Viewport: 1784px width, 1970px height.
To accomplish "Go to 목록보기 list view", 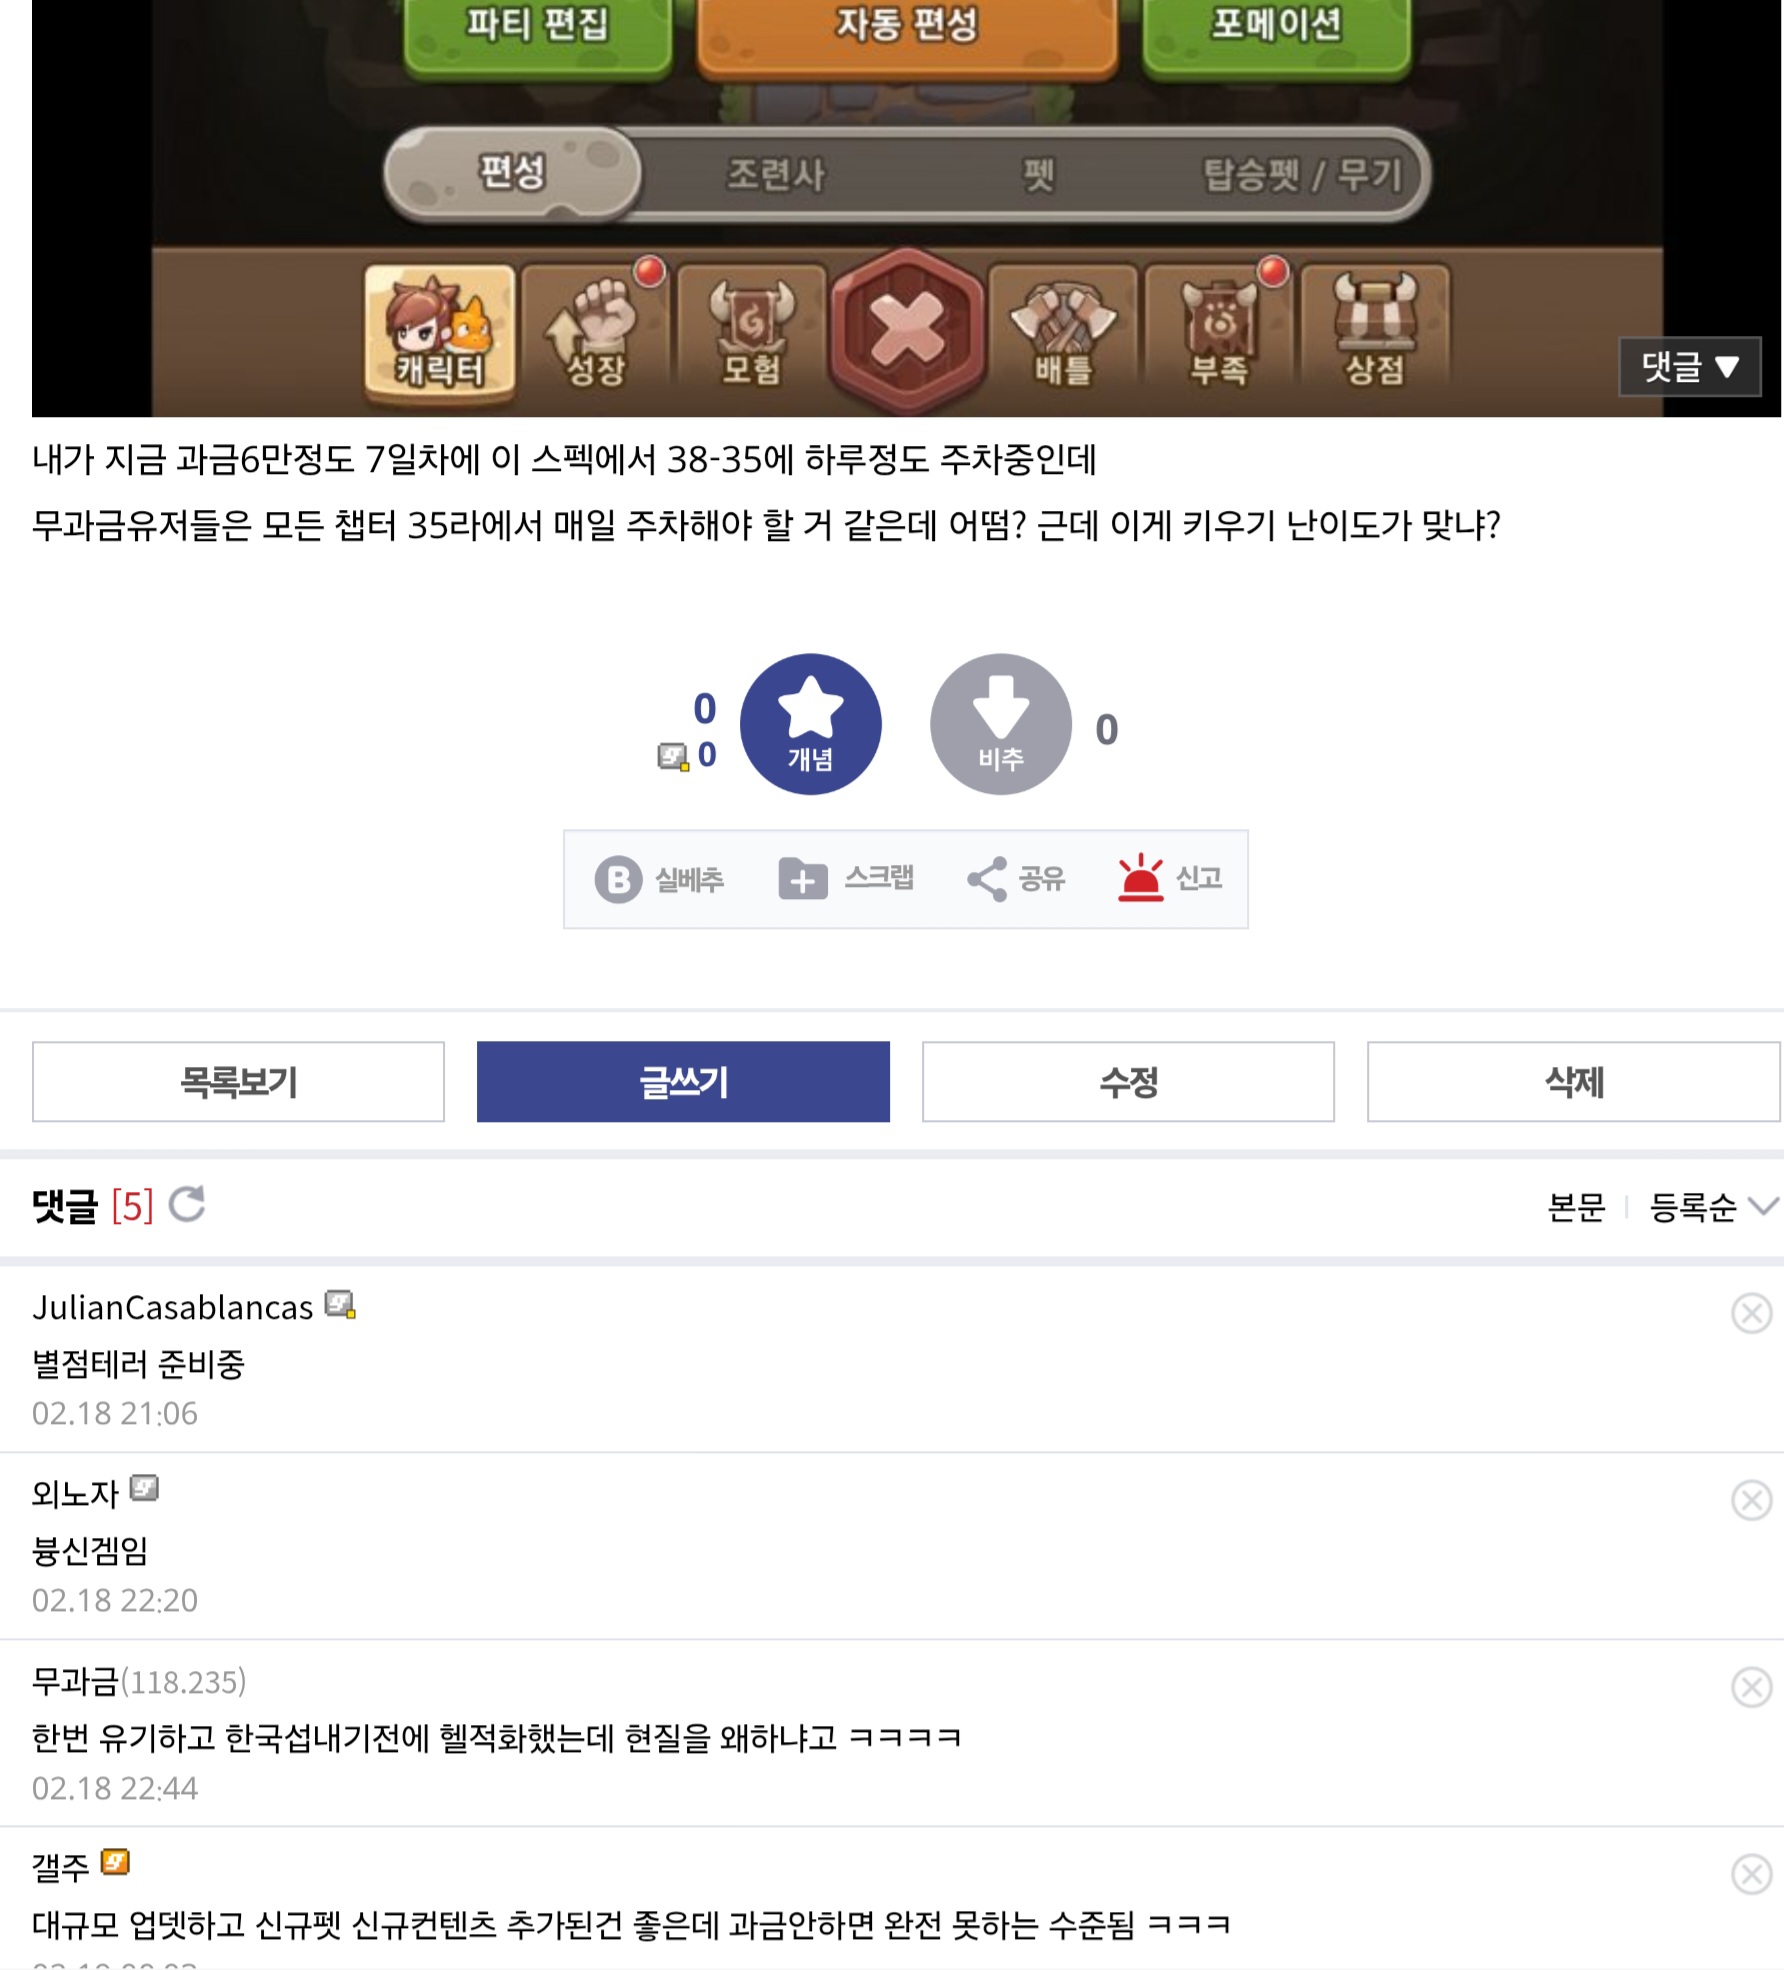I will click(238, 1082).
